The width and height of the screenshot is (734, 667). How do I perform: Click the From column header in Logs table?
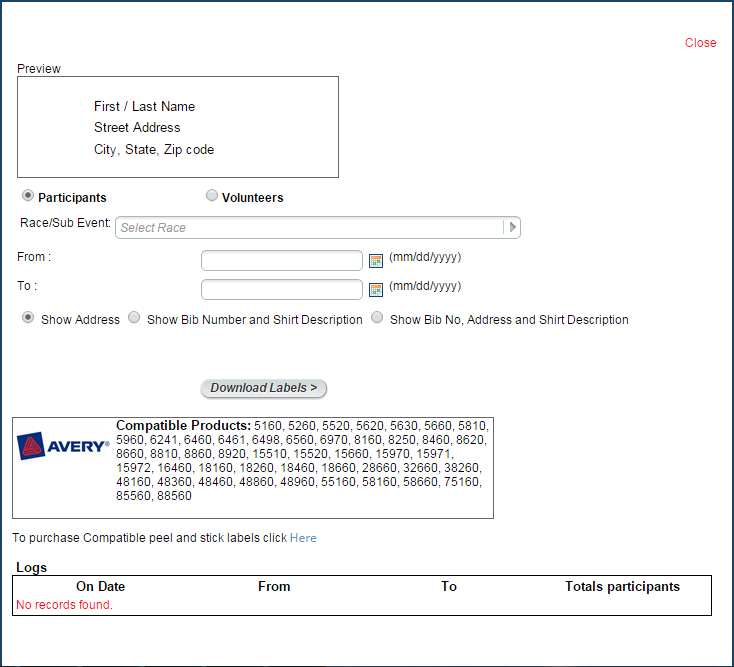point(274,587)
